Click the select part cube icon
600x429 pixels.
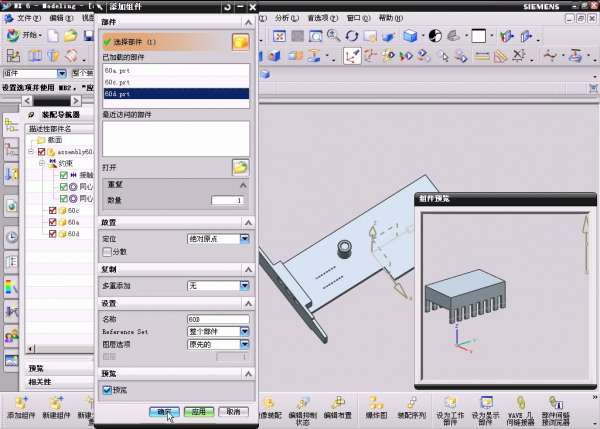point(240,42)
